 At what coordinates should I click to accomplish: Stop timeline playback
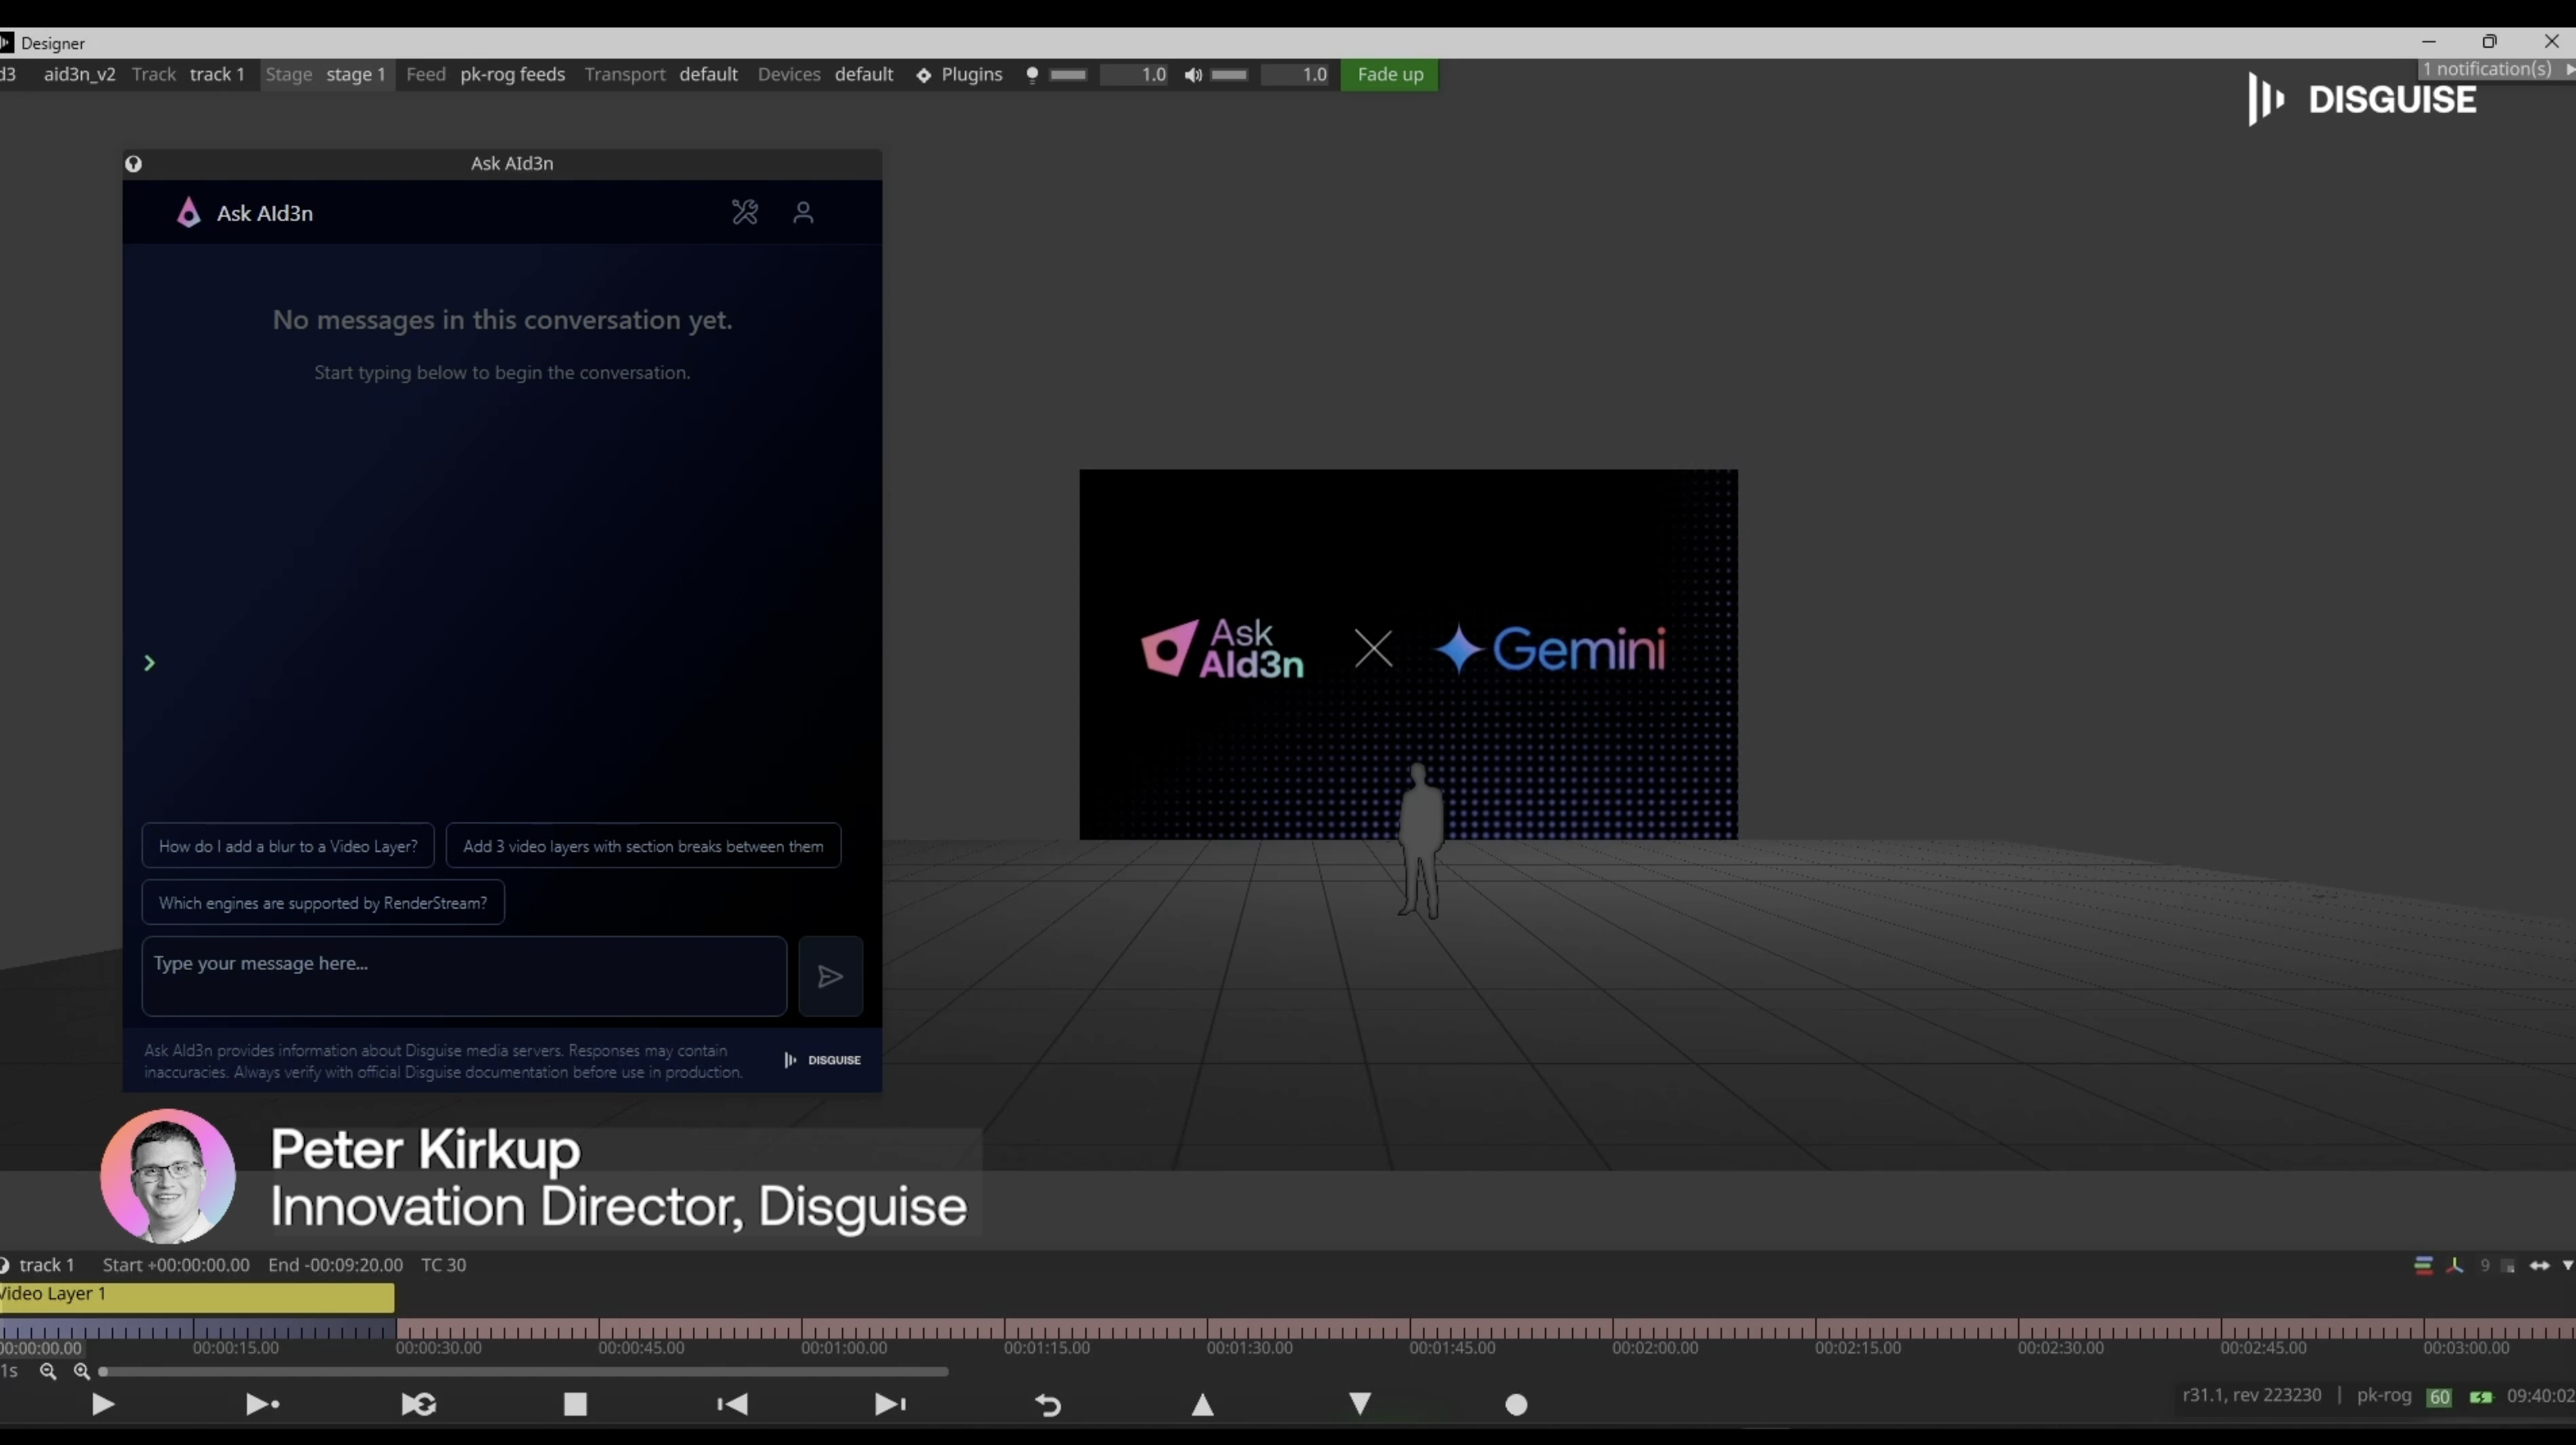pyautogui.click(x=575, y=1404)
